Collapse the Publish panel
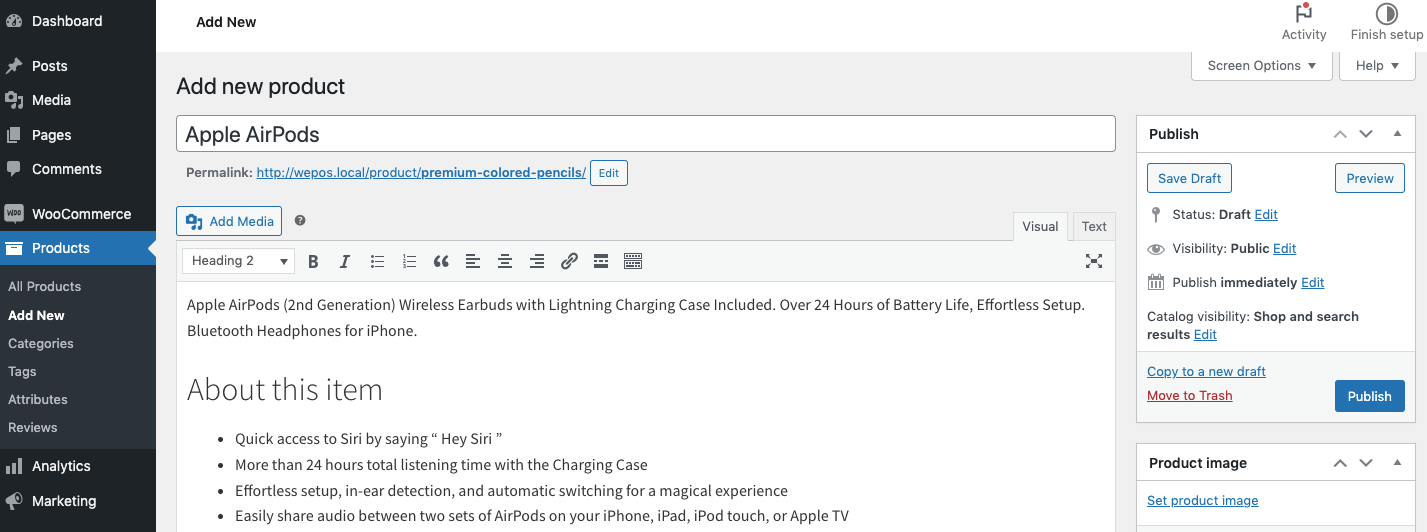 pyautogui.click(x=1398, y=134)
